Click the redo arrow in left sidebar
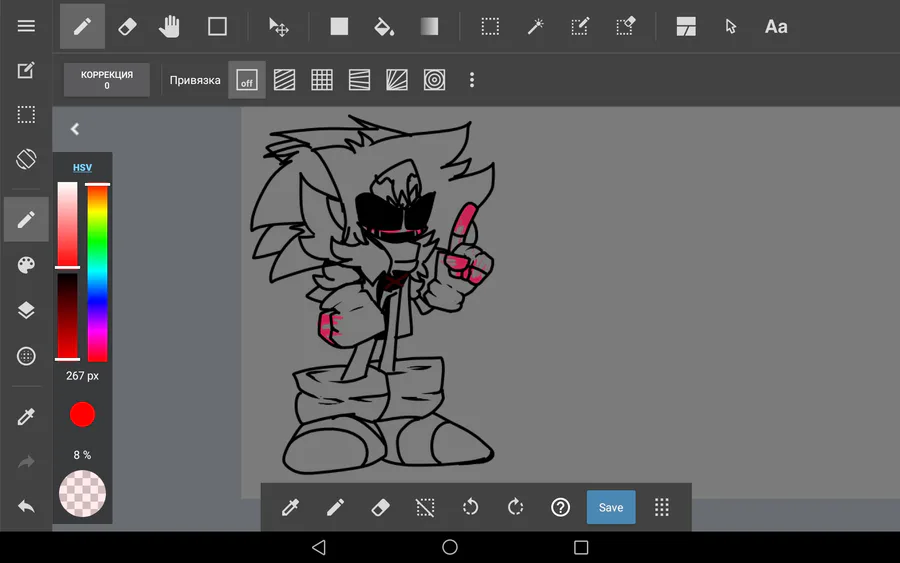The image size is (900, 563). (26, 461)
